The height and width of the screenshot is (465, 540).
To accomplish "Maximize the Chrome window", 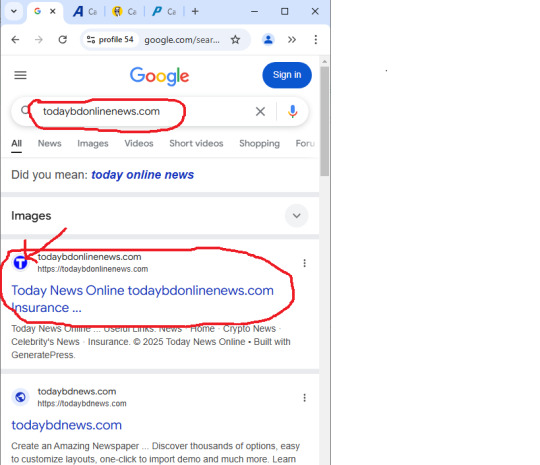I will point(284,11).
